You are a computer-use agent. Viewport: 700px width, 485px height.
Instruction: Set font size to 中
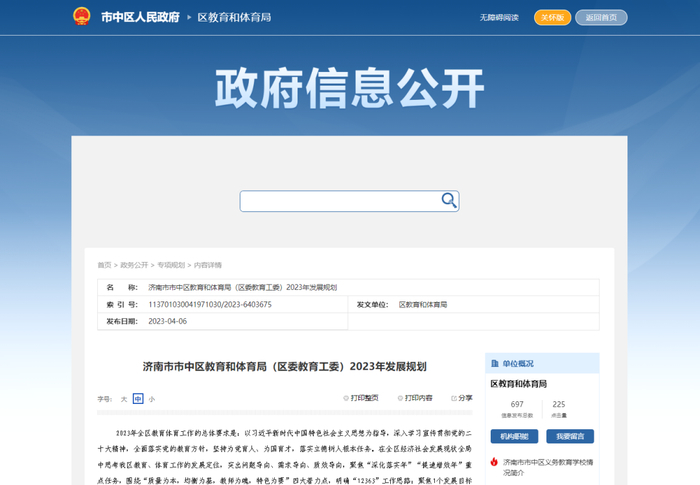pyautogui.click(x=138, y=398)
